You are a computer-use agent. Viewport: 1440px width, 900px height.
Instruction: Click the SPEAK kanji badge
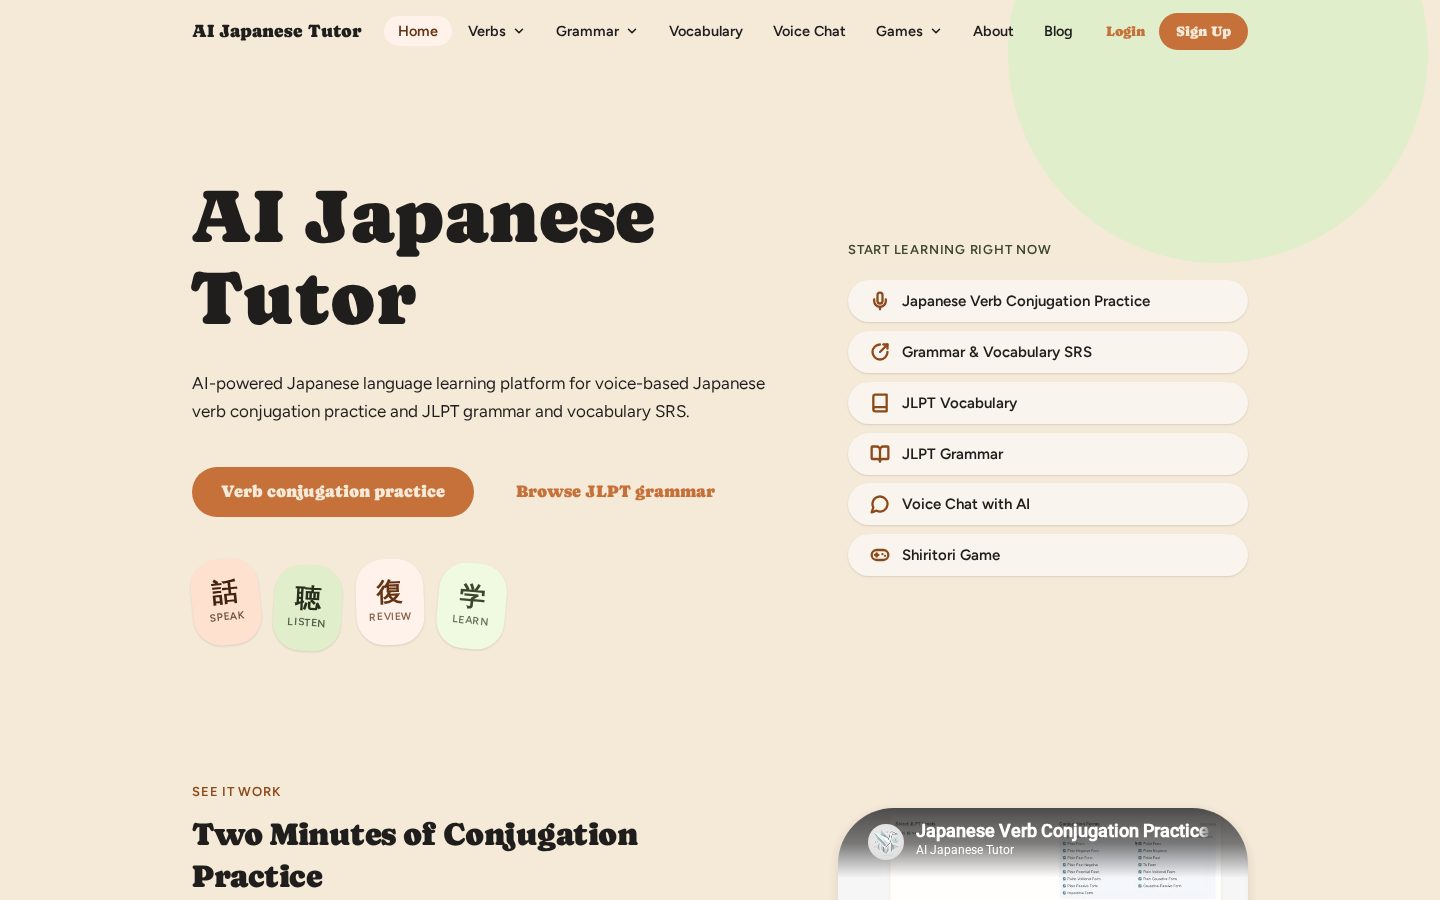click(226, 602)
